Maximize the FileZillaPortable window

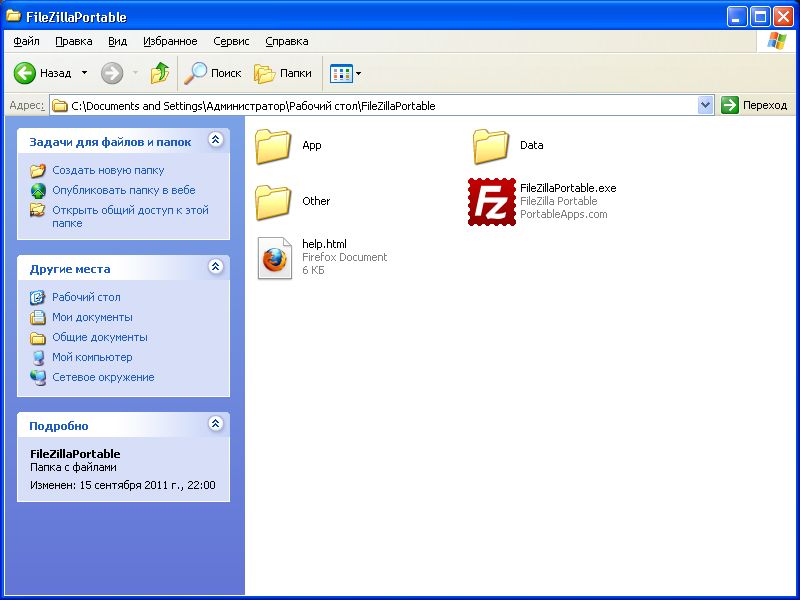point(760,16)
